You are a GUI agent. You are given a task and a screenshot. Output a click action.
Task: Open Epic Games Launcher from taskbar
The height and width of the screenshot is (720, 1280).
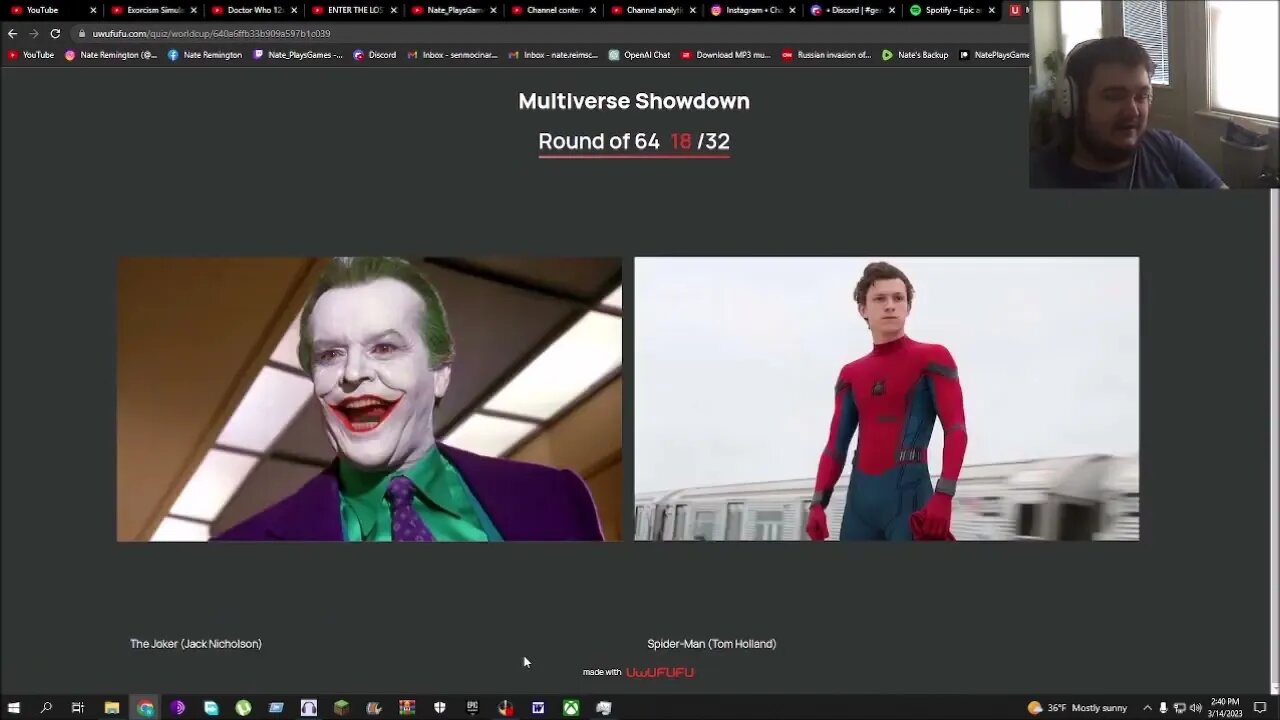[x=472, y=708]
